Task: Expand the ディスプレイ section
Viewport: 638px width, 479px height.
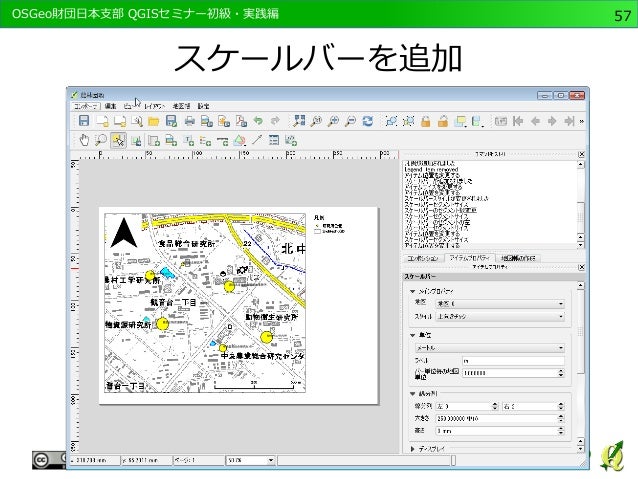Action: [x=414, y=449]
